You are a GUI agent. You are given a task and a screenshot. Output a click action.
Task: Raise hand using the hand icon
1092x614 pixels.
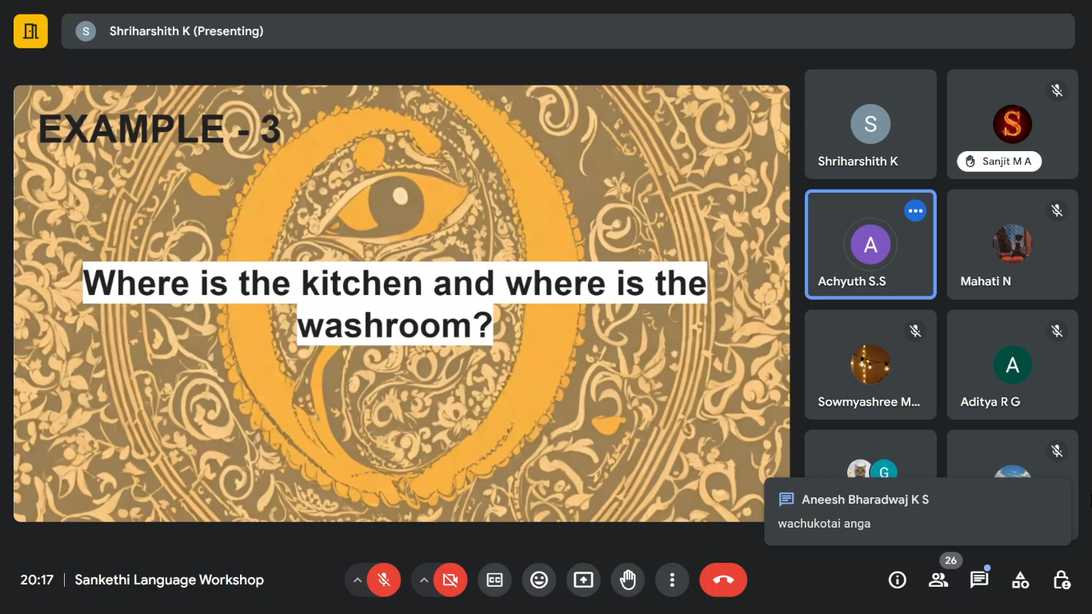click(x=628, y=580)
